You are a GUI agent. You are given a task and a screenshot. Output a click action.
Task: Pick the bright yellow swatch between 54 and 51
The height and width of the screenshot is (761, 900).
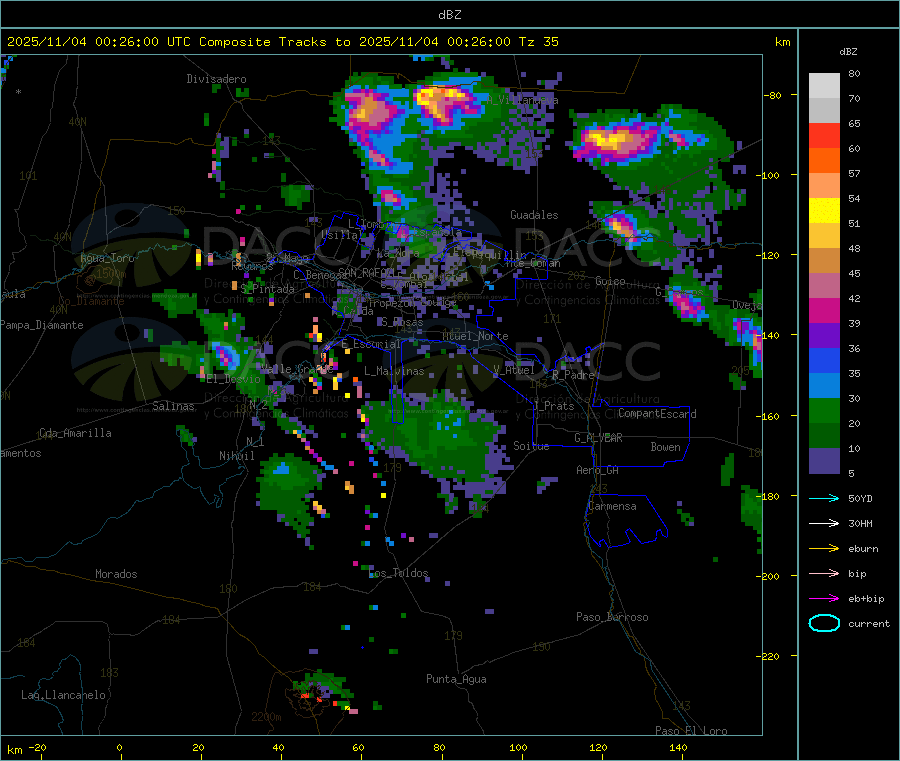(824, 211)
